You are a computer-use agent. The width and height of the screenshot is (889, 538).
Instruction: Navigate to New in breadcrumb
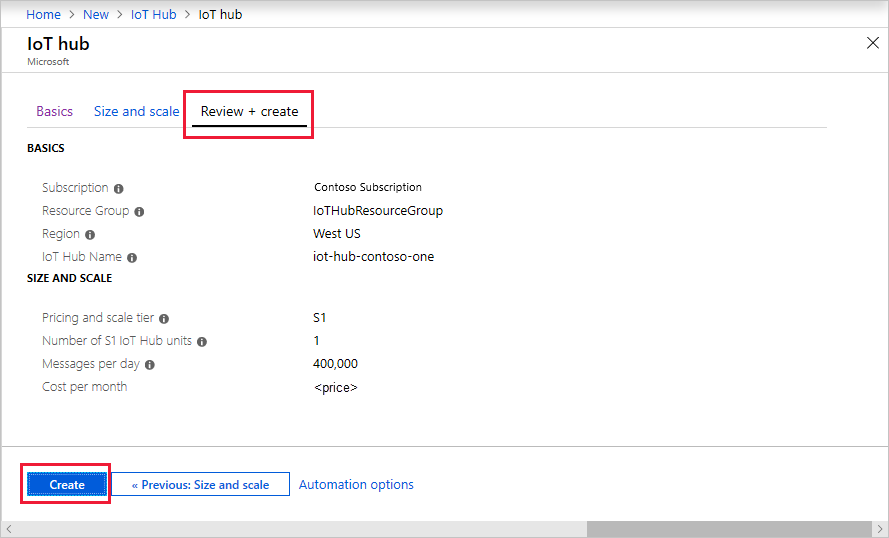click(96, 15)
